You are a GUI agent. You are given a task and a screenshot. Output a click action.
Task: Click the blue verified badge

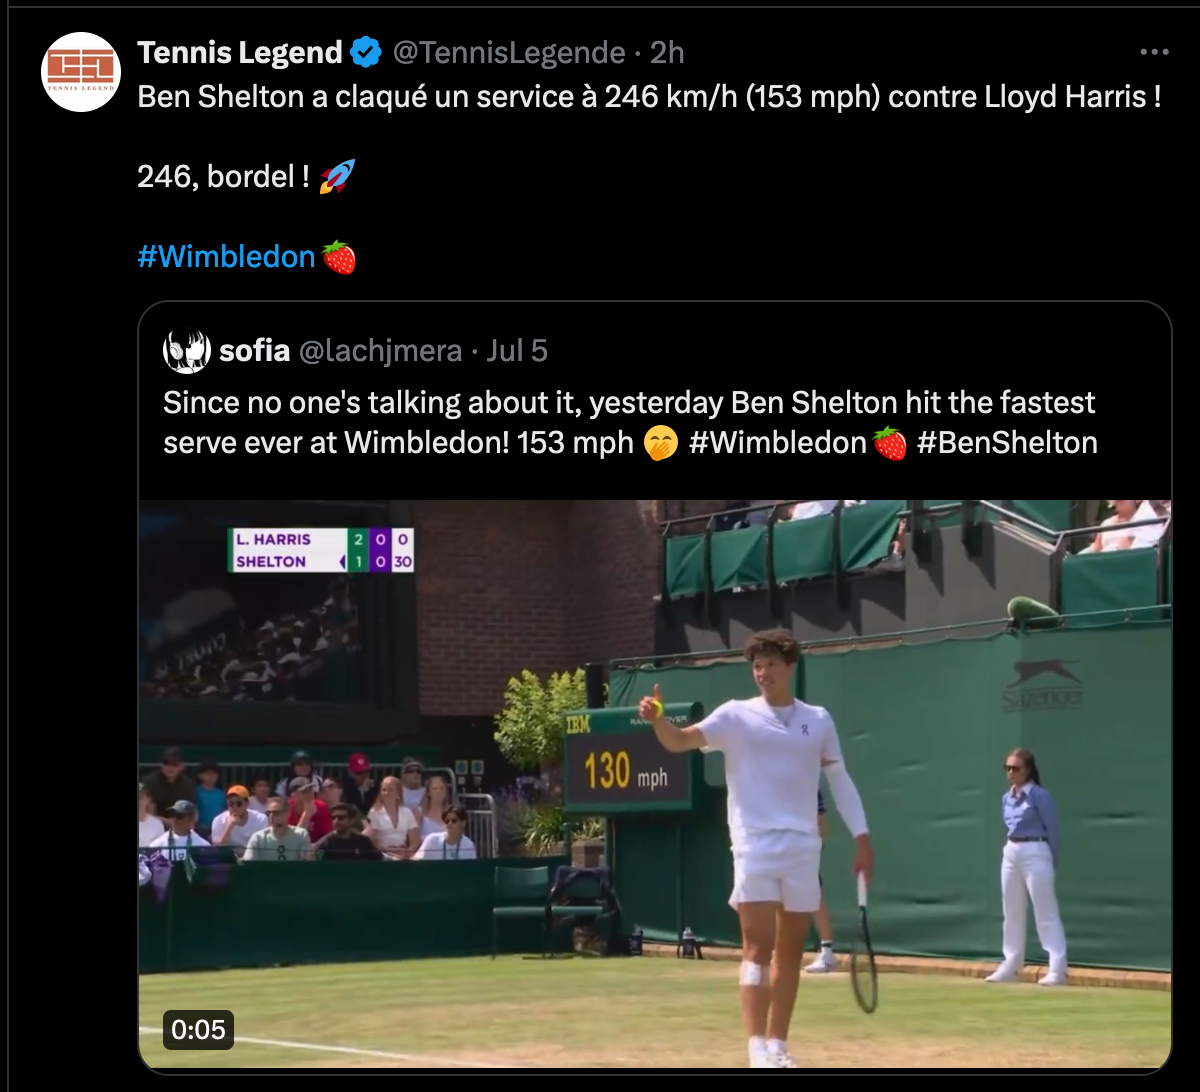pyautogui.click(x=367, y=52)
